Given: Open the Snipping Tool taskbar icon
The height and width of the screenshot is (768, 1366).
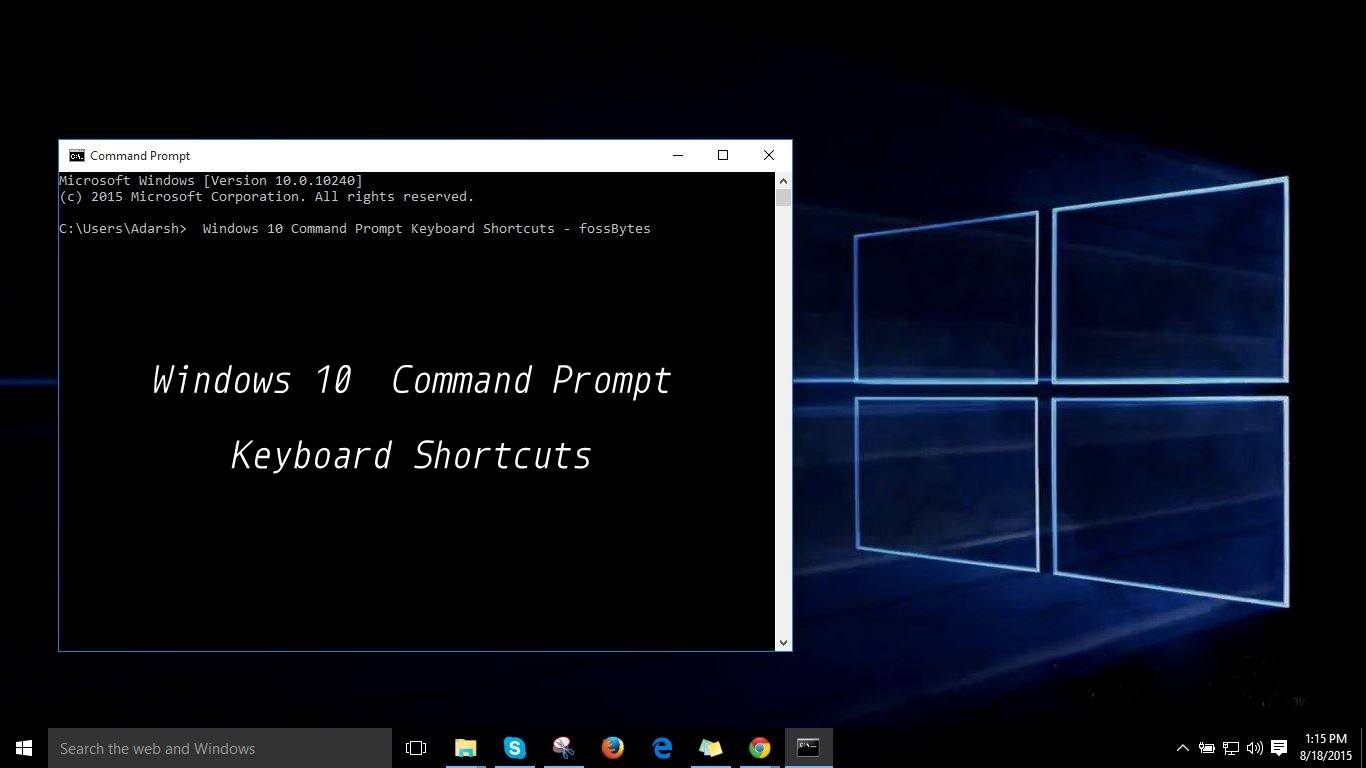Looking at the screenshot, I should coord(563,748).
